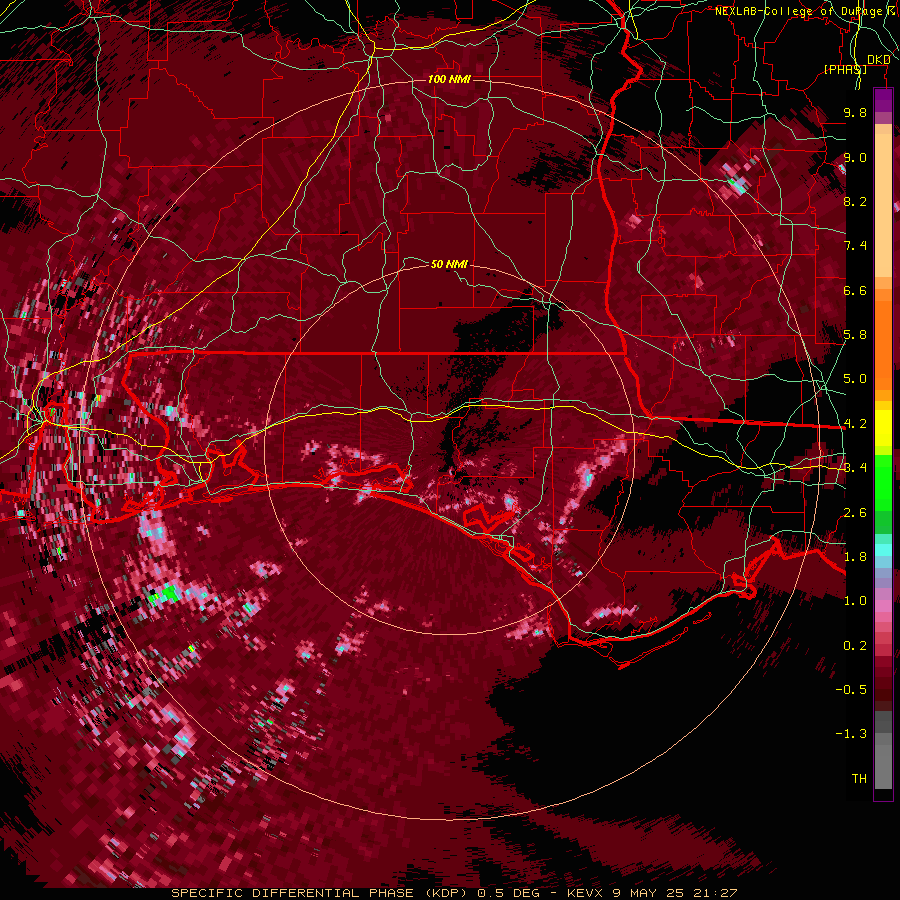Click the "0.2" color bar value

click(x=855, y=646)
